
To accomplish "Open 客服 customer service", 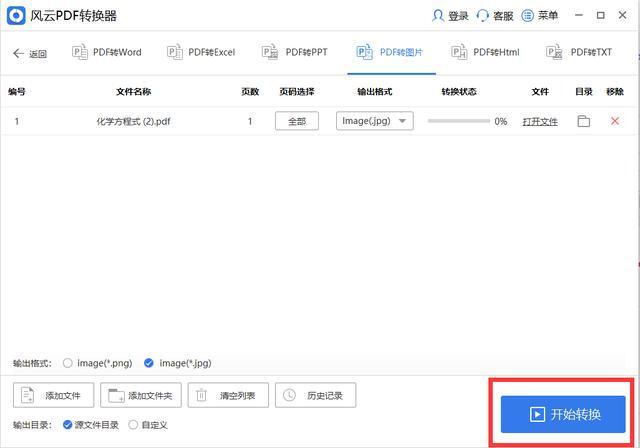I will (x=495, y=16).
